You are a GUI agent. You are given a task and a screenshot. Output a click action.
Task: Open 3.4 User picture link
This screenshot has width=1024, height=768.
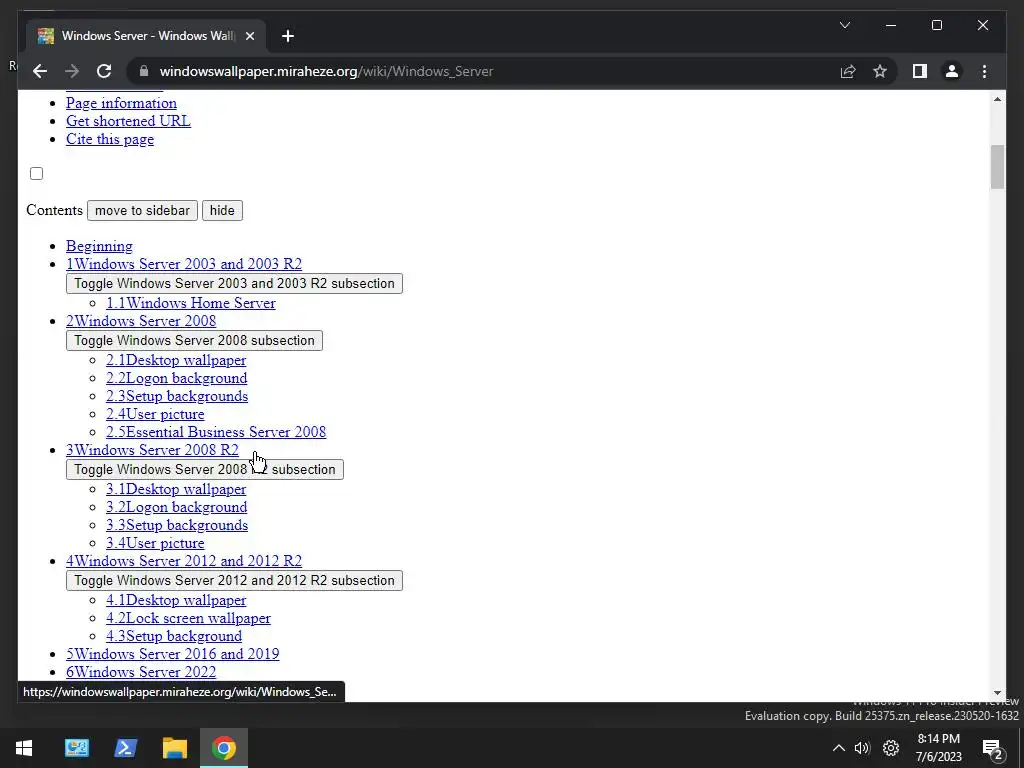pos(155,543)
